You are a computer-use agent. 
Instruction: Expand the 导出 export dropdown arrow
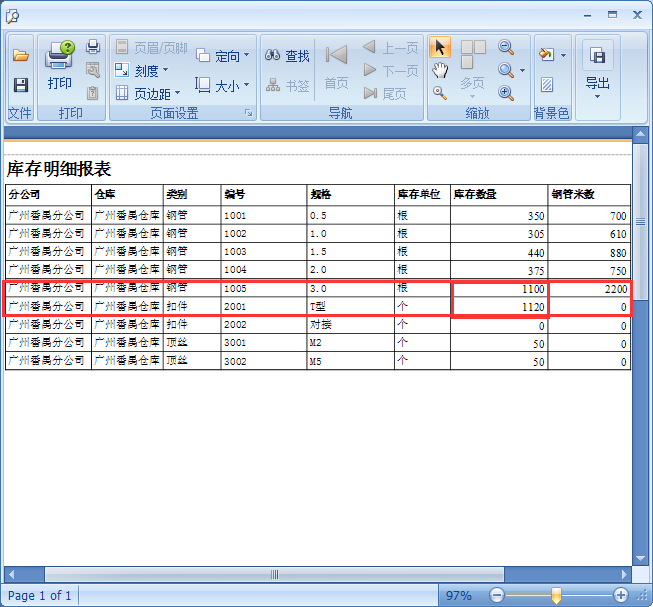tap(597, 97)
